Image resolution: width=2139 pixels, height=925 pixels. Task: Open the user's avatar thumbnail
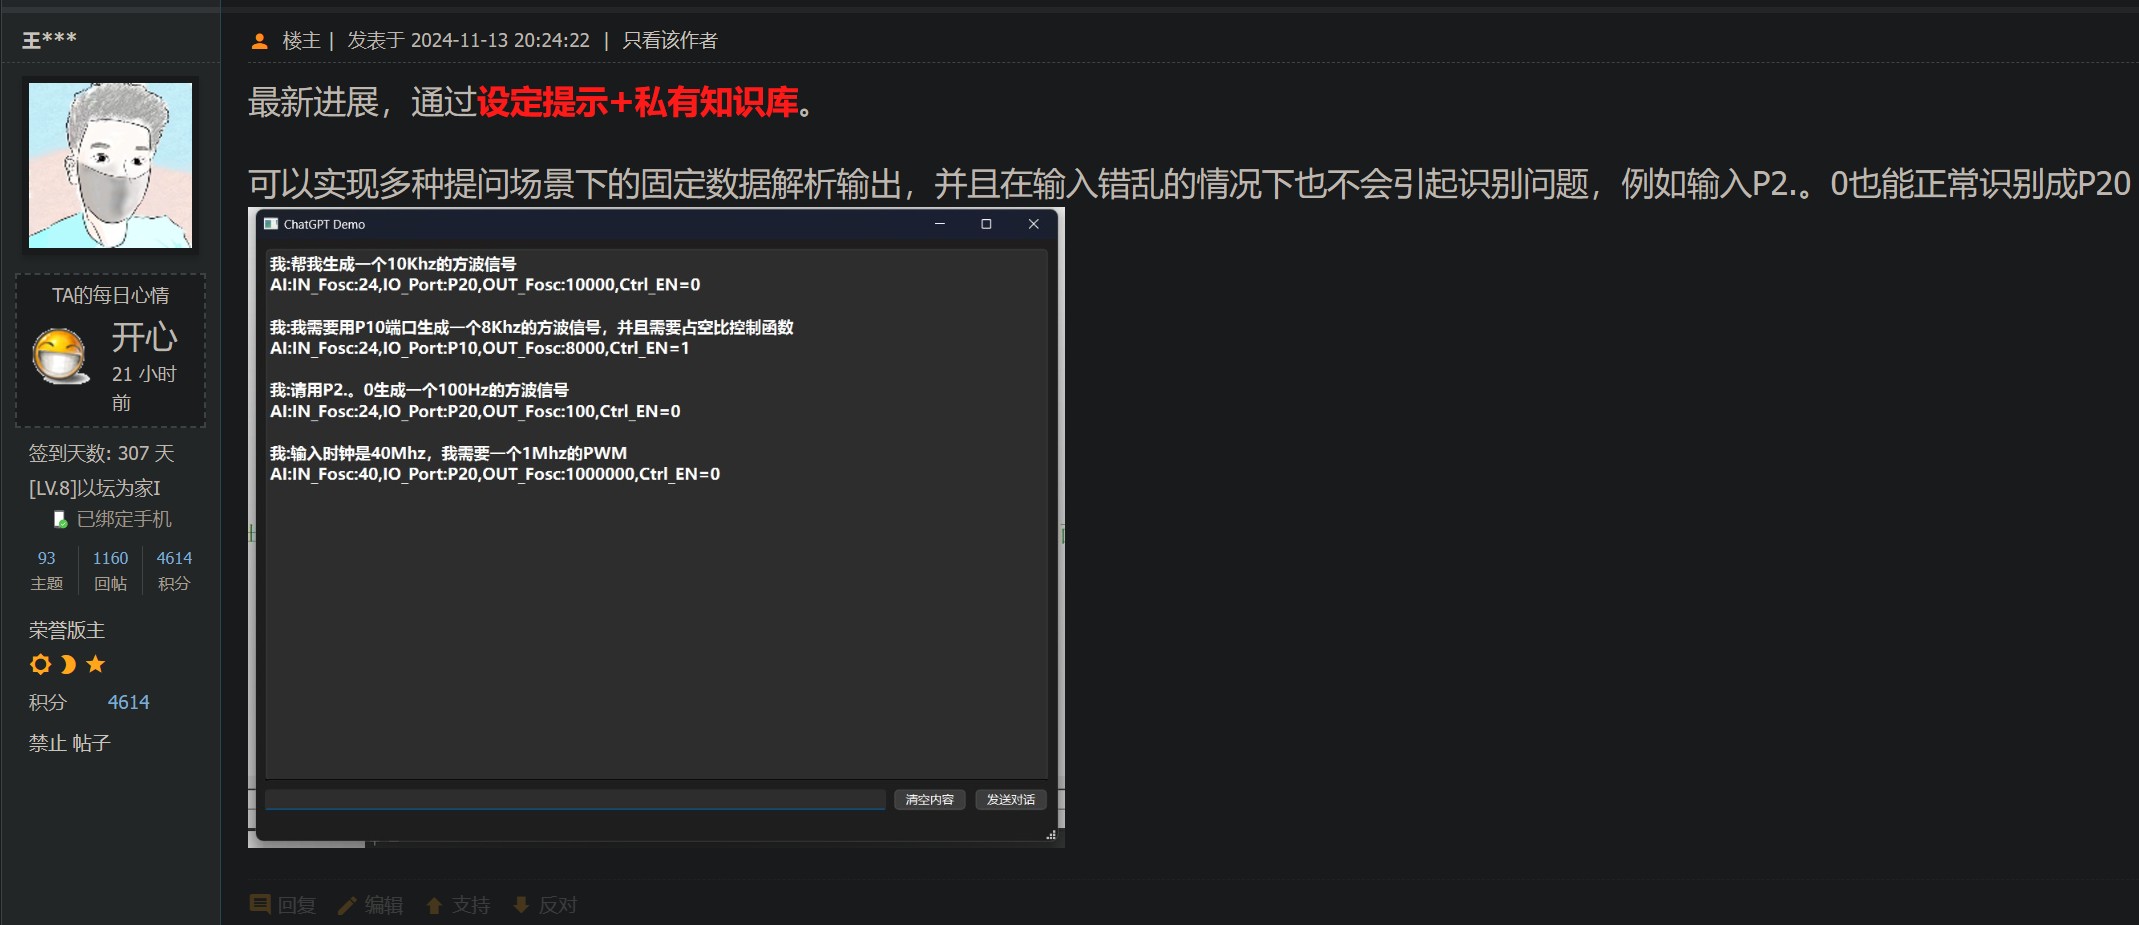pos(110,165)
